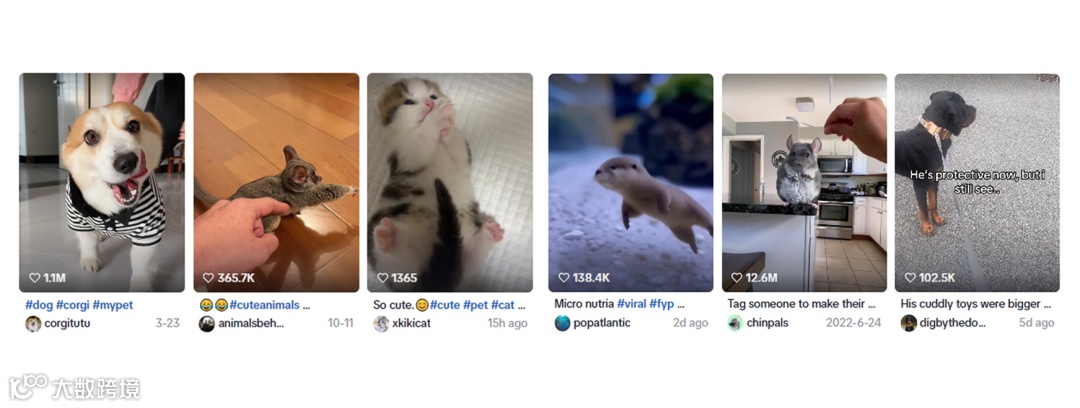Open the #mypet hashtag
This screenshot has width=1080, height=408.
[x=112, y=305]
